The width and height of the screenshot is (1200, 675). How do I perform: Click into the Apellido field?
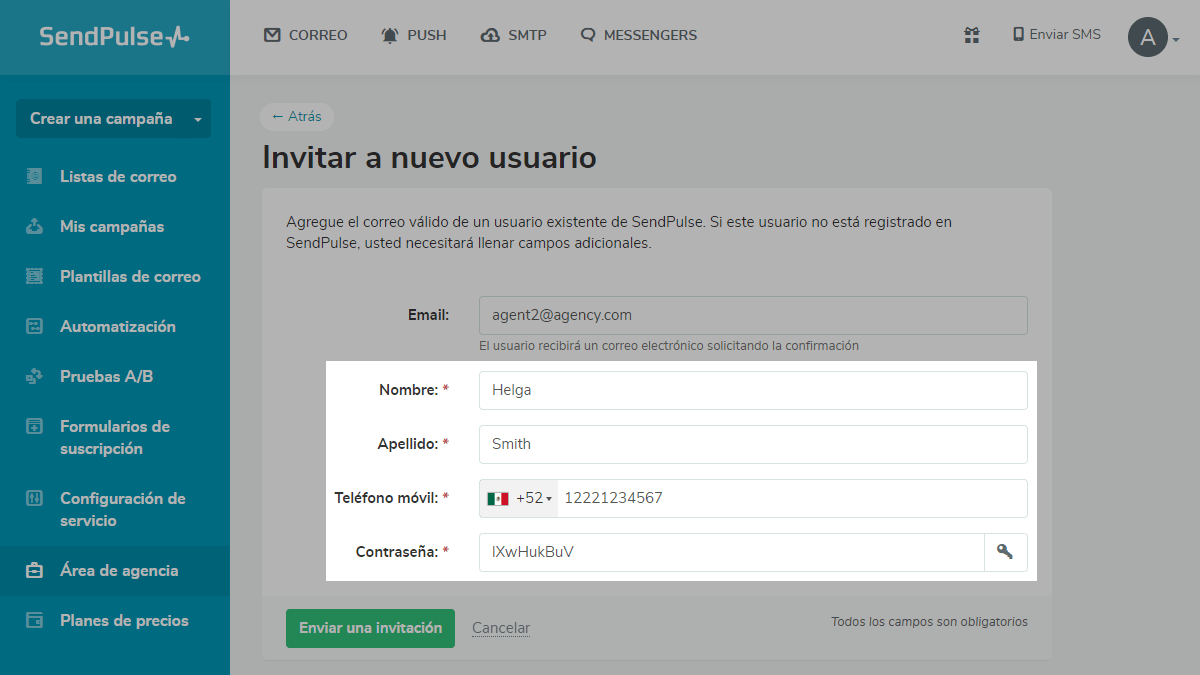[752, 444]
